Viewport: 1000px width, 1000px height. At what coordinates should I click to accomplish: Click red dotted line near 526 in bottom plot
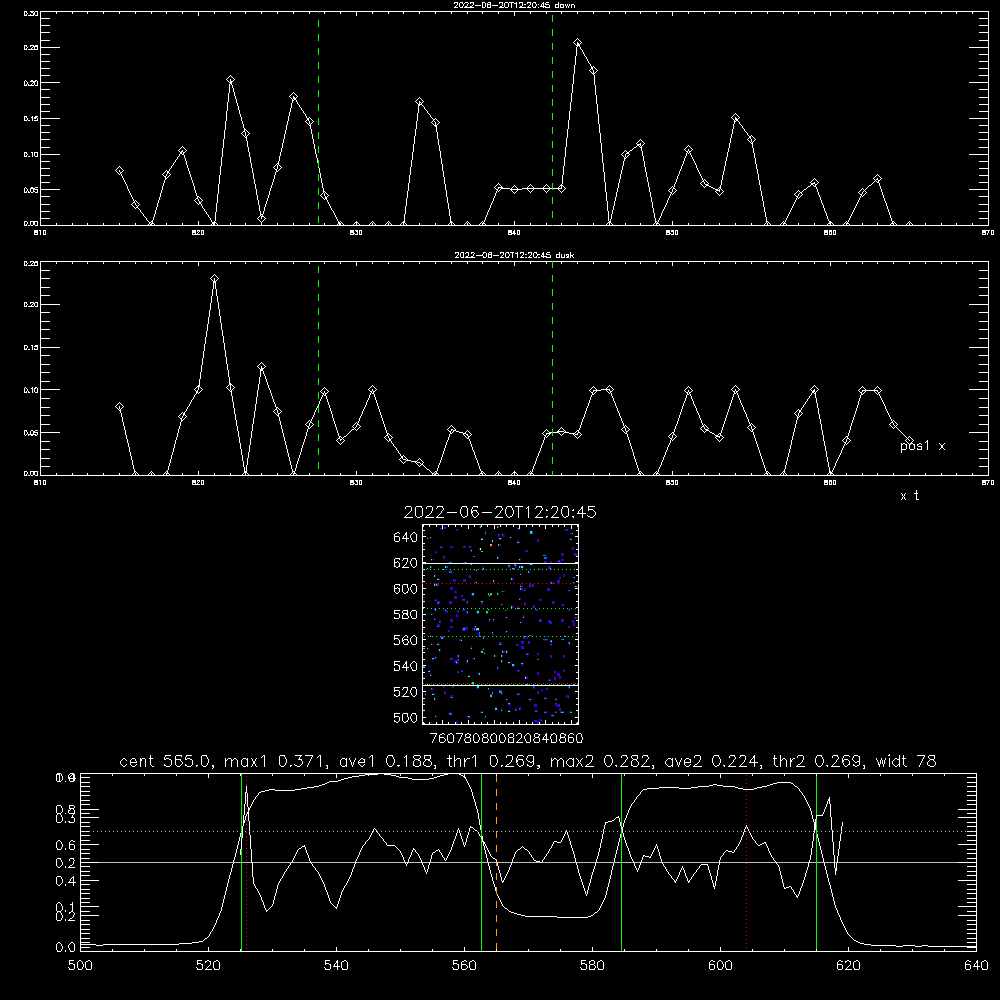246,862
